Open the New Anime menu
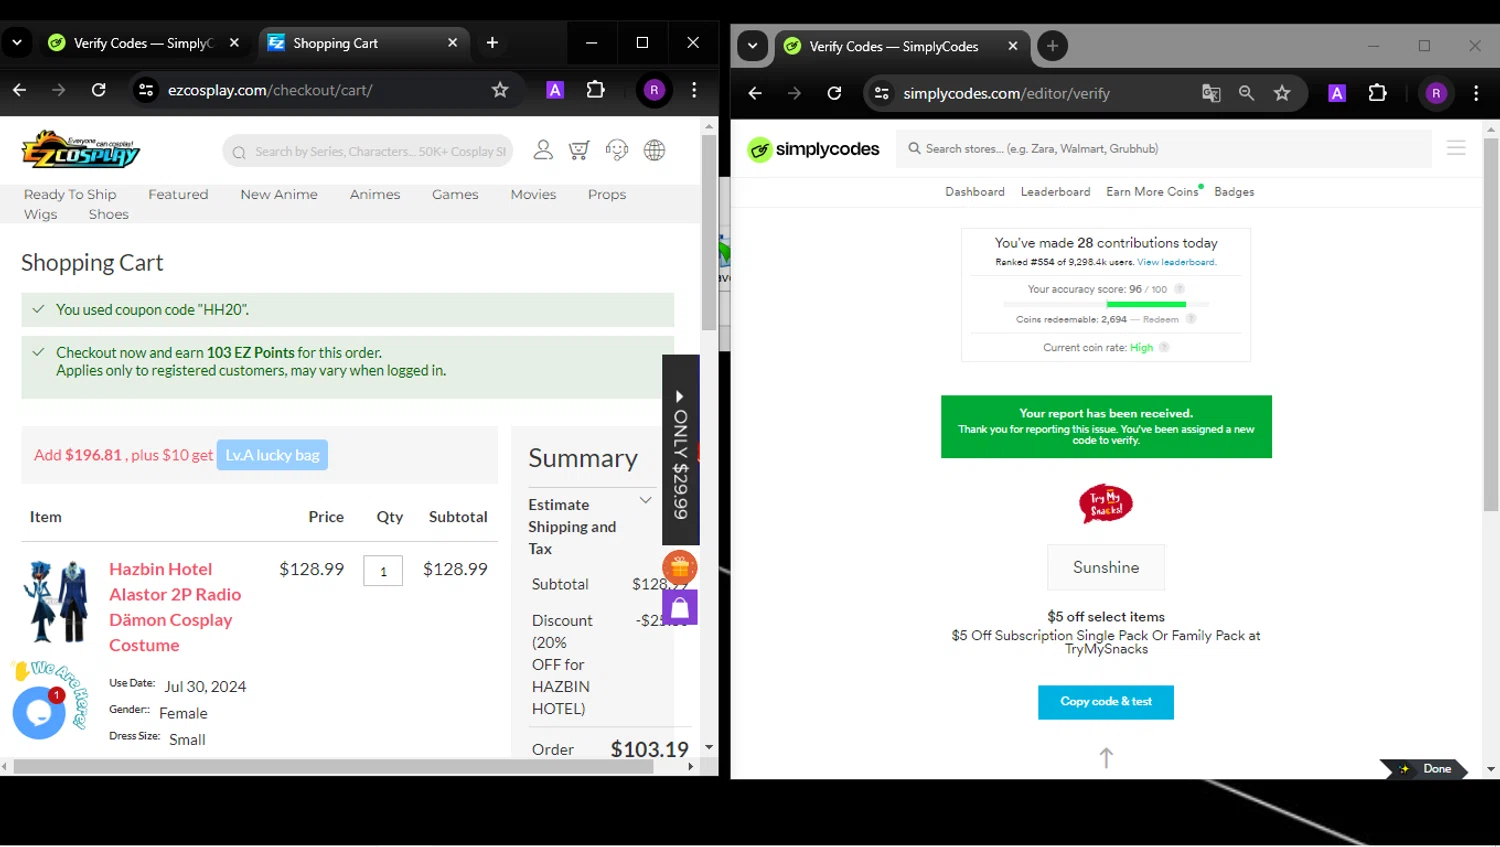Screen dimensions: 1500x847 click(x=279, y=194)
